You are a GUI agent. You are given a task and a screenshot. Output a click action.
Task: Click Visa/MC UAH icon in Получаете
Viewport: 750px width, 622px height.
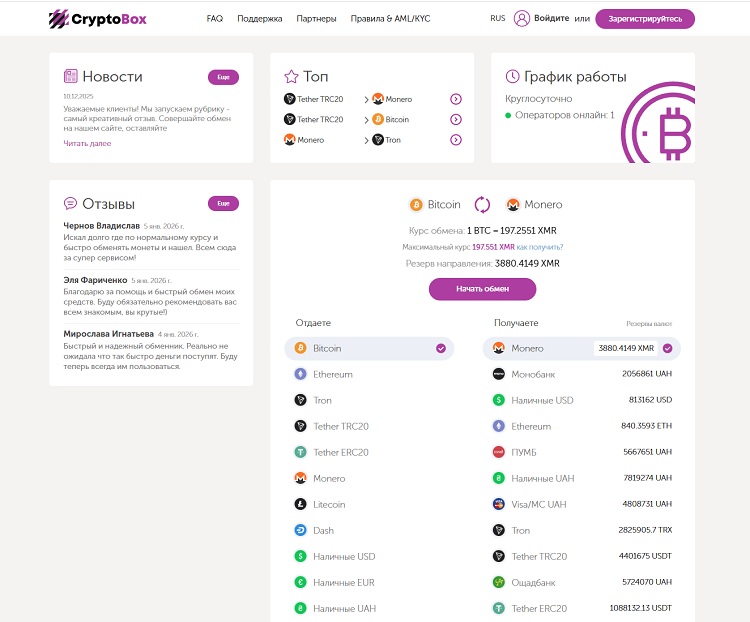499,504
